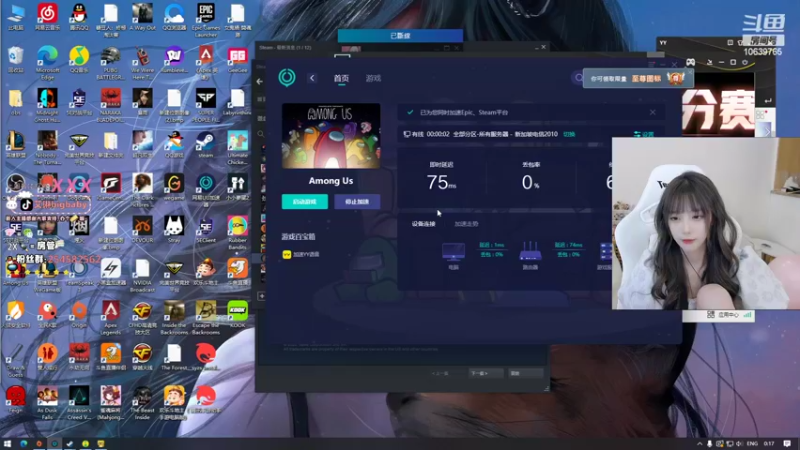Switch to the 首页 home tab
800x450 pixels.
341,78
